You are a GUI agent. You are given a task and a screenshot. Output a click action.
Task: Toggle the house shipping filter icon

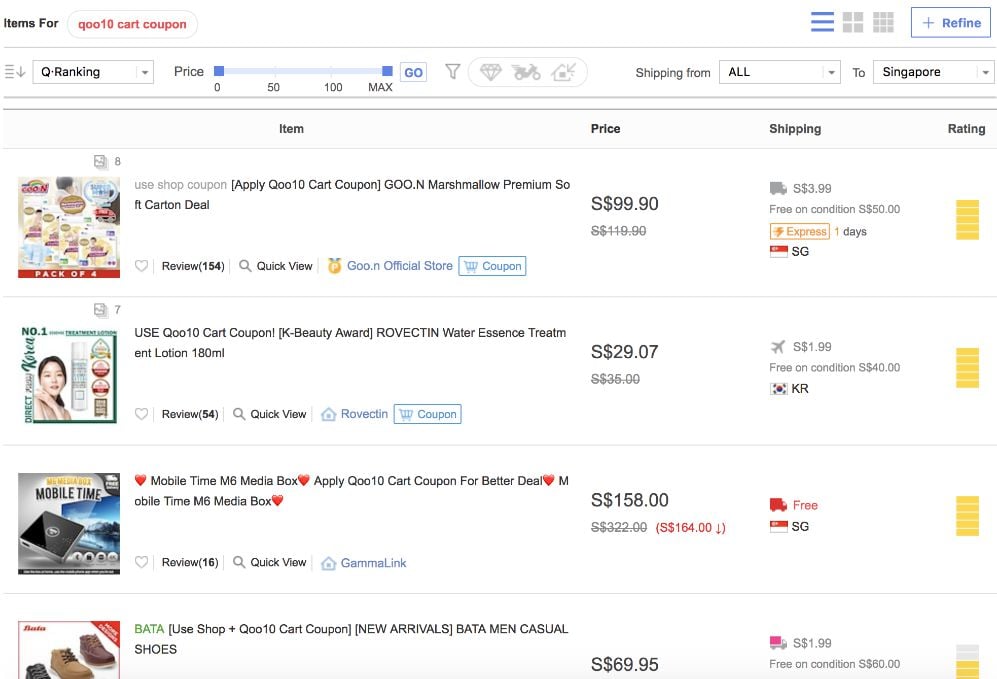[x=563, y=72]
